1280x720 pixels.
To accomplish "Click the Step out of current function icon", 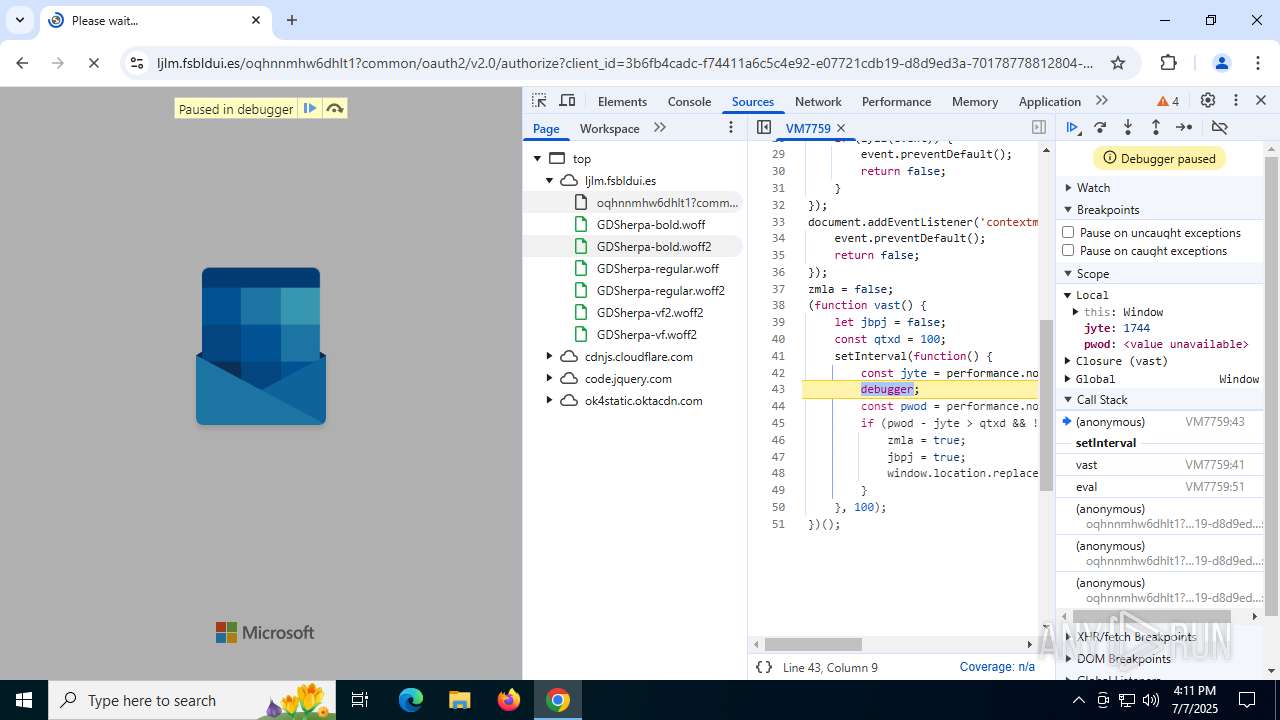I will (1156, 127).
